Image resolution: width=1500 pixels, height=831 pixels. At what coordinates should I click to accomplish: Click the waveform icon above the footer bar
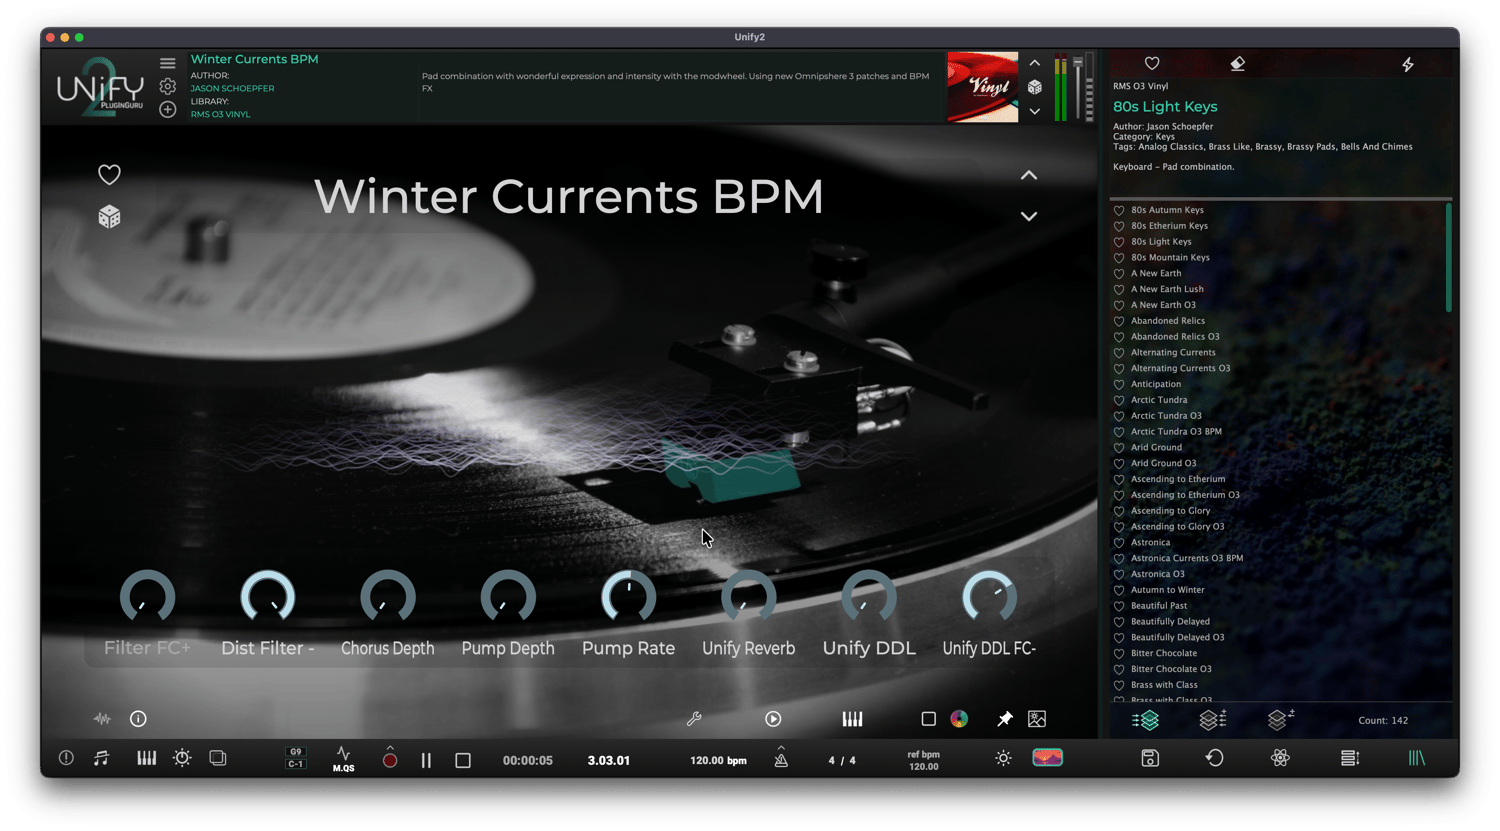pos(102,719)
